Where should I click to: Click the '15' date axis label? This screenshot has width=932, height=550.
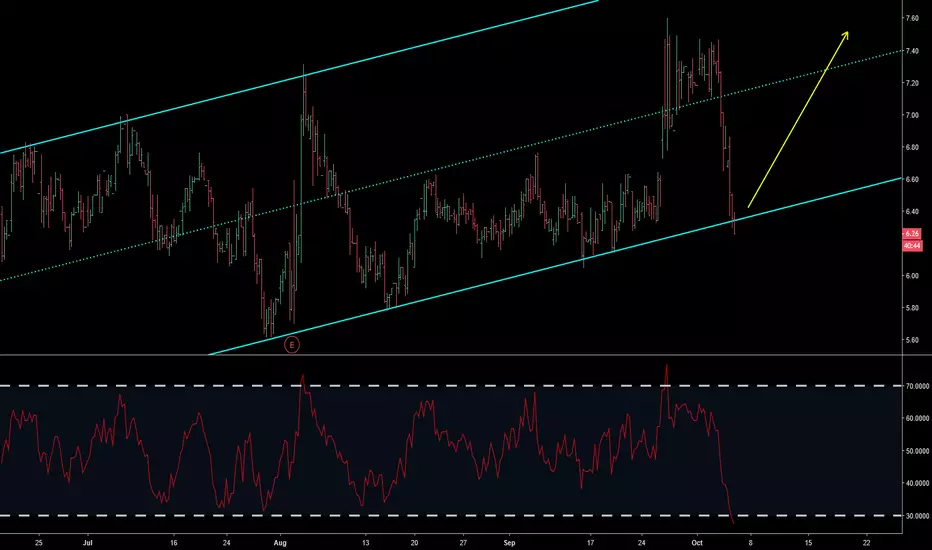[x=808, y=543]
